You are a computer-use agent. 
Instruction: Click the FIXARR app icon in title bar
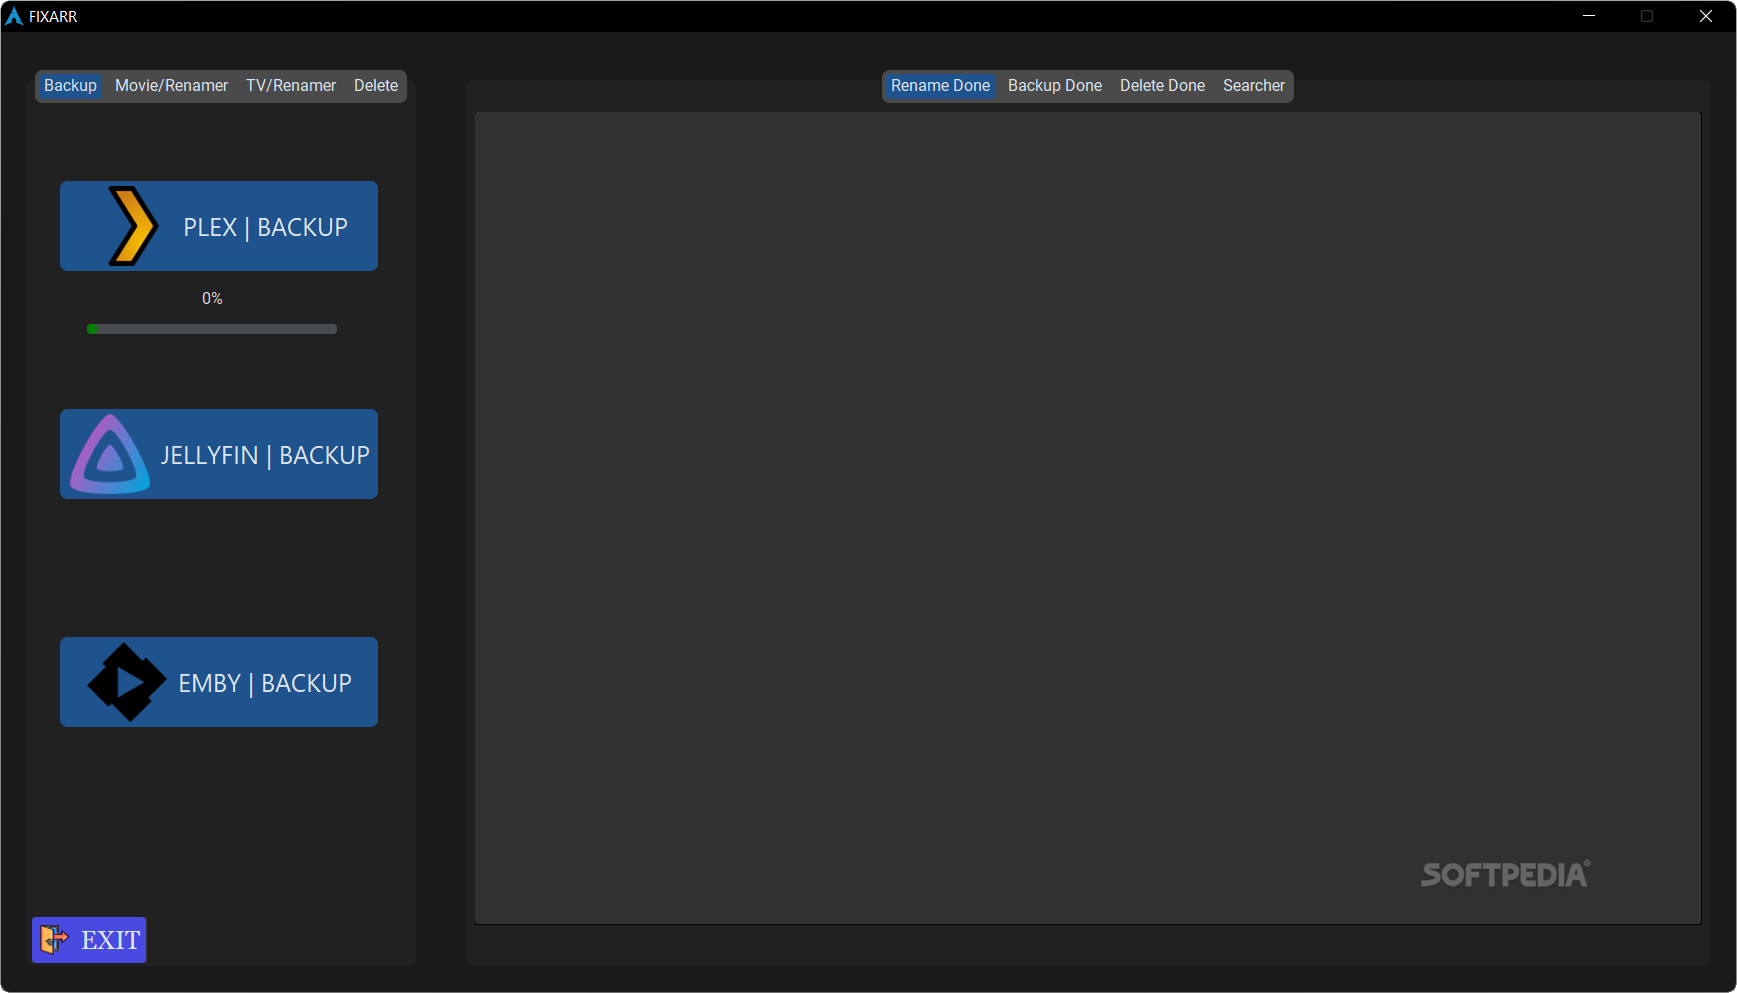click(x=14, y=16)
